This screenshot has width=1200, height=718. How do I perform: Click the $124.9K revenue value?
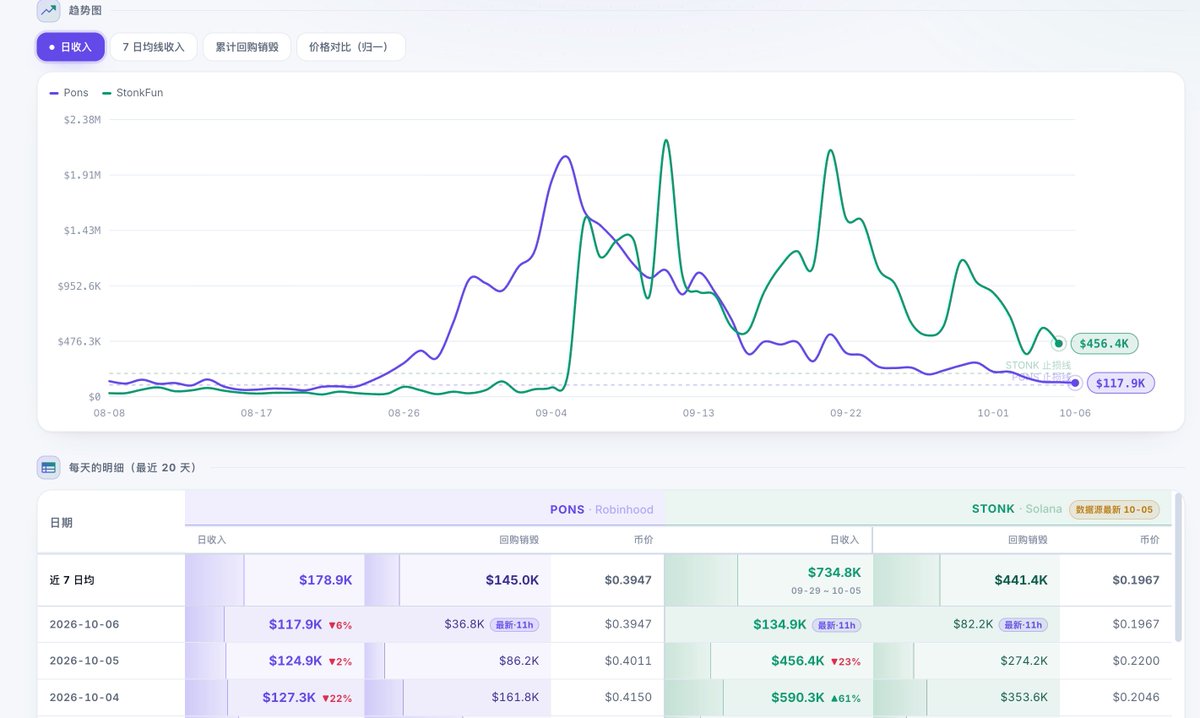click(295, 661)
